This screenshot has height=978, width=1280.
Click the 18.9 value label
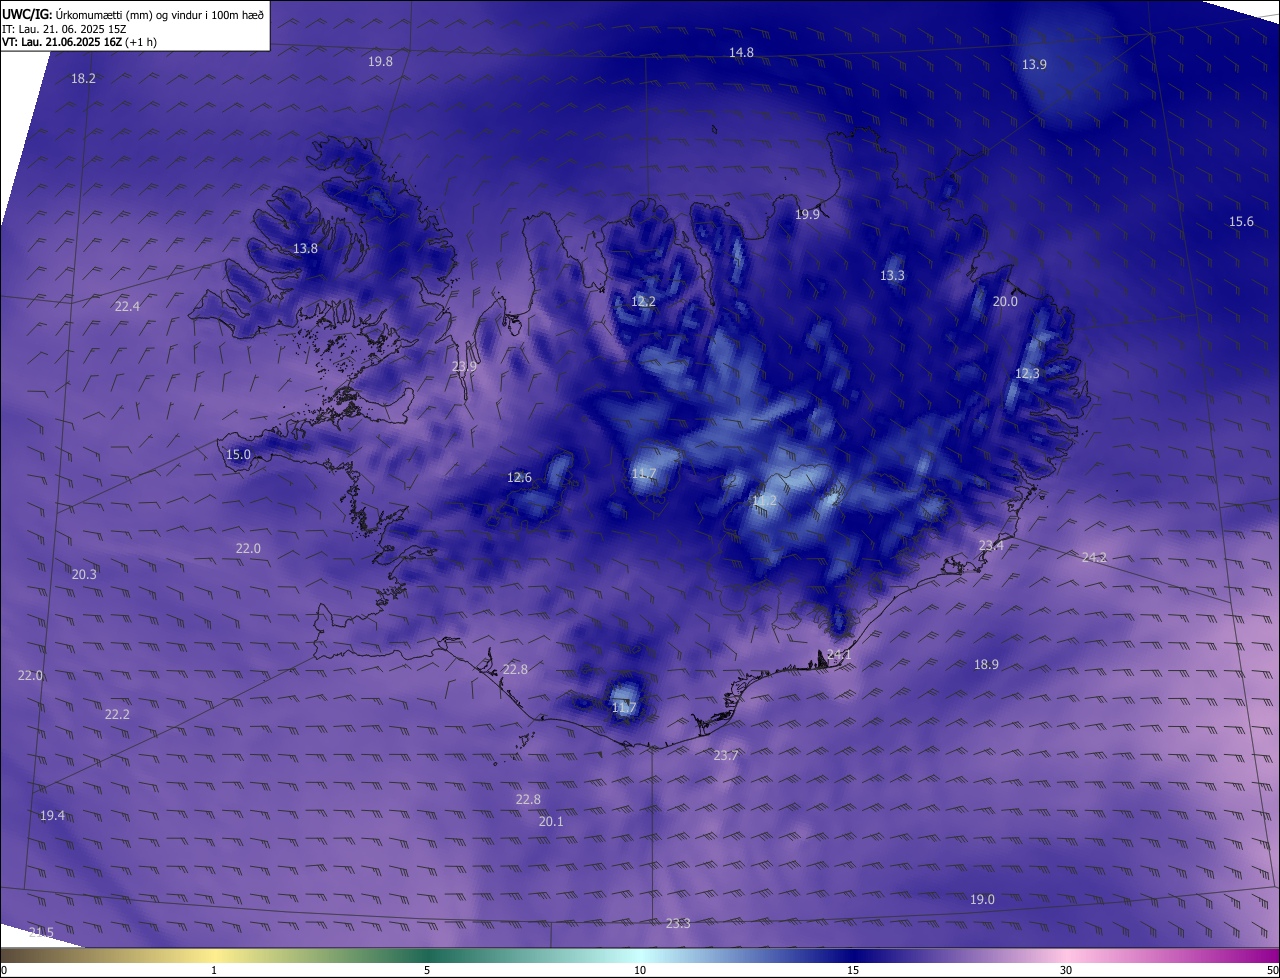coord(986,664)
